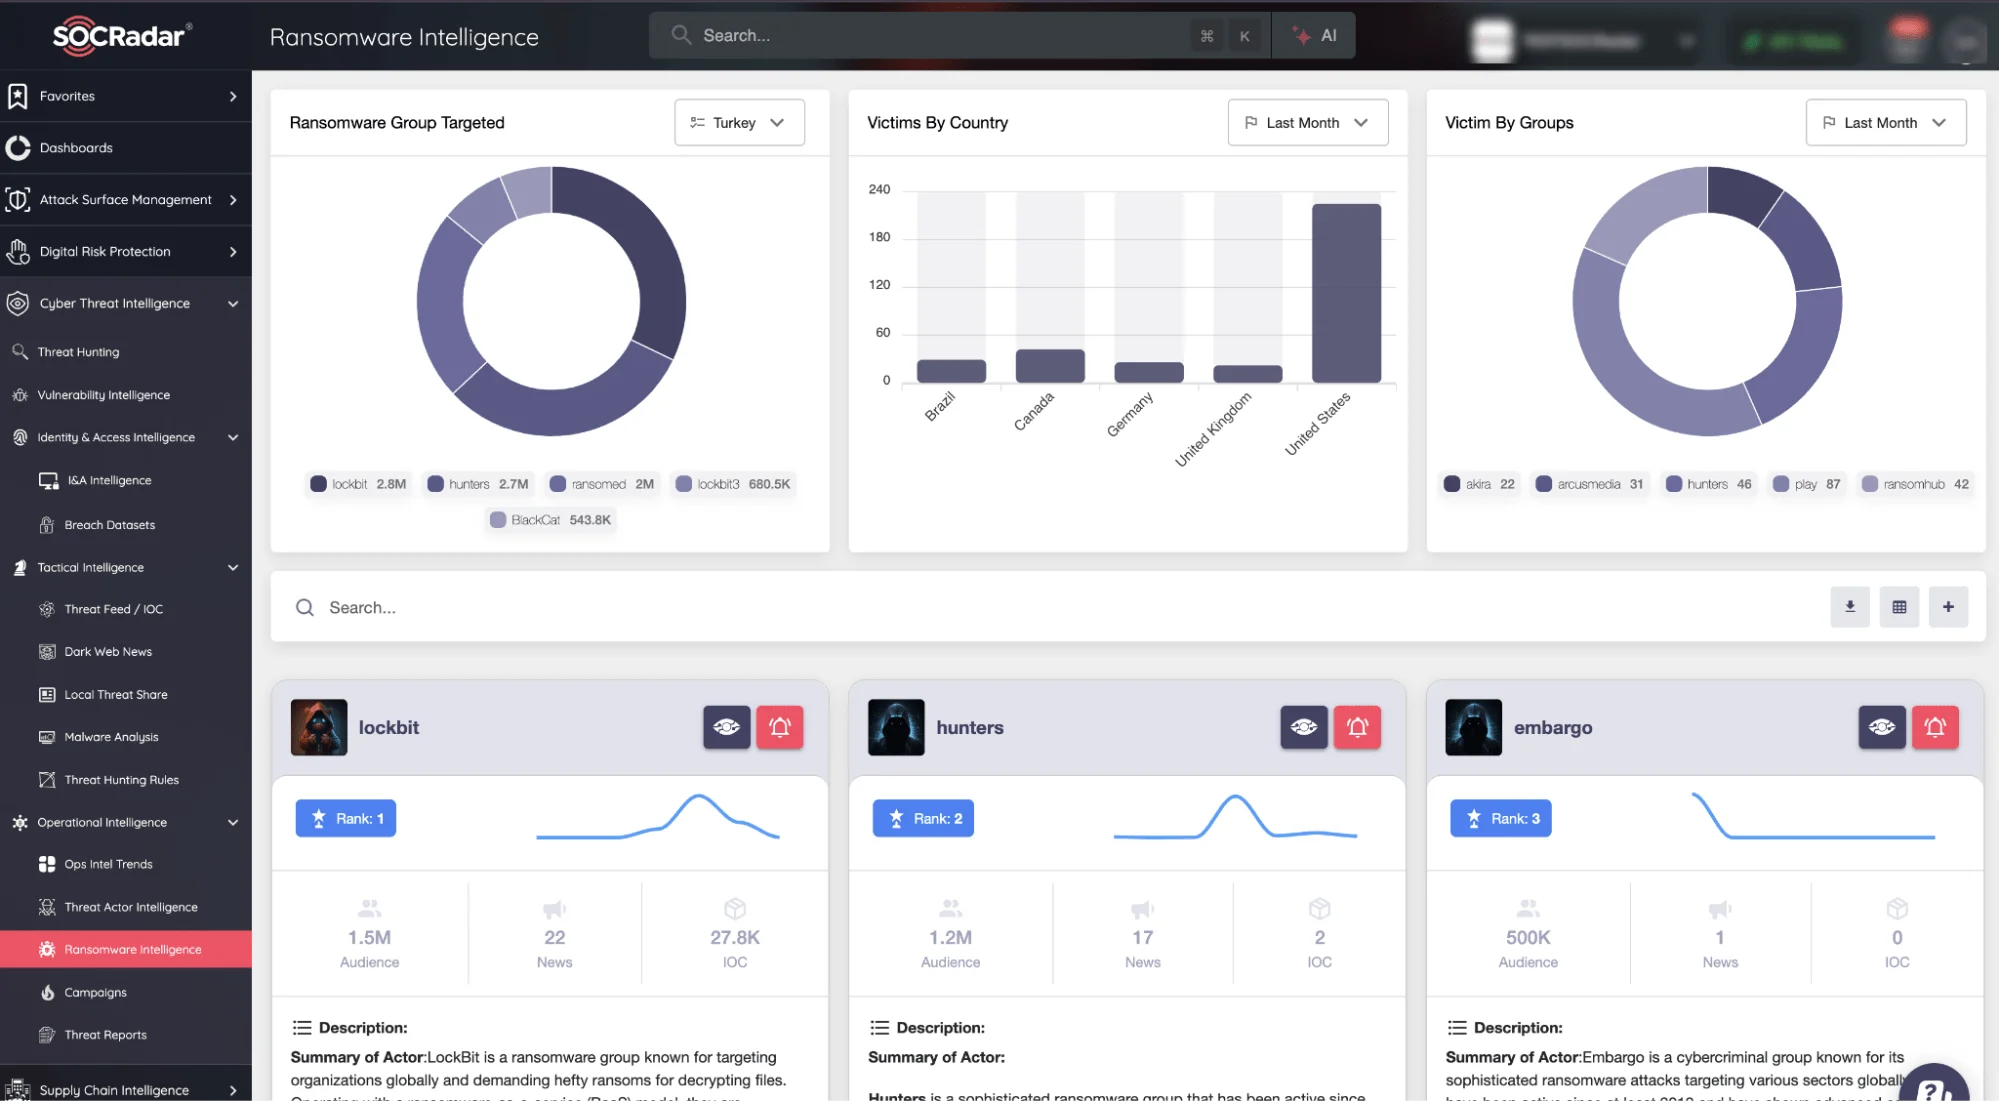
Task: Expand the Turkey country filter dropdown
Action: (x=740, y=121)
